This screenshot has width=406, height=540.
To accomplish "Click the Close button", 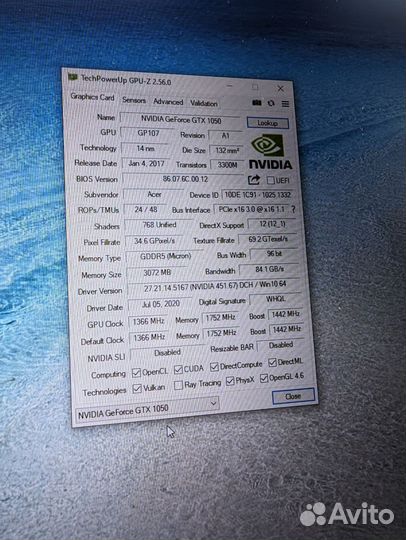I will 293,396.
